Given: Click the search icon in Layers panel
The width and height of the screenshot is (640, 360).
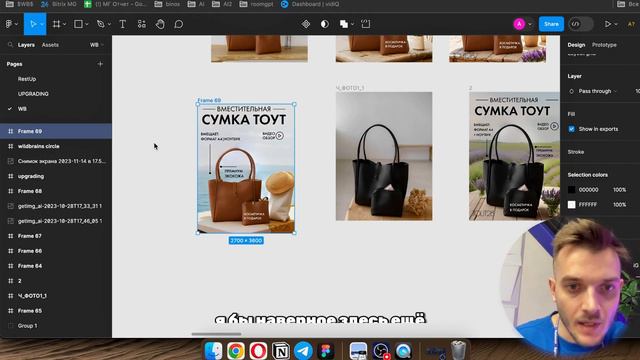Looking at the screenshot, I should tap(10, 45).
